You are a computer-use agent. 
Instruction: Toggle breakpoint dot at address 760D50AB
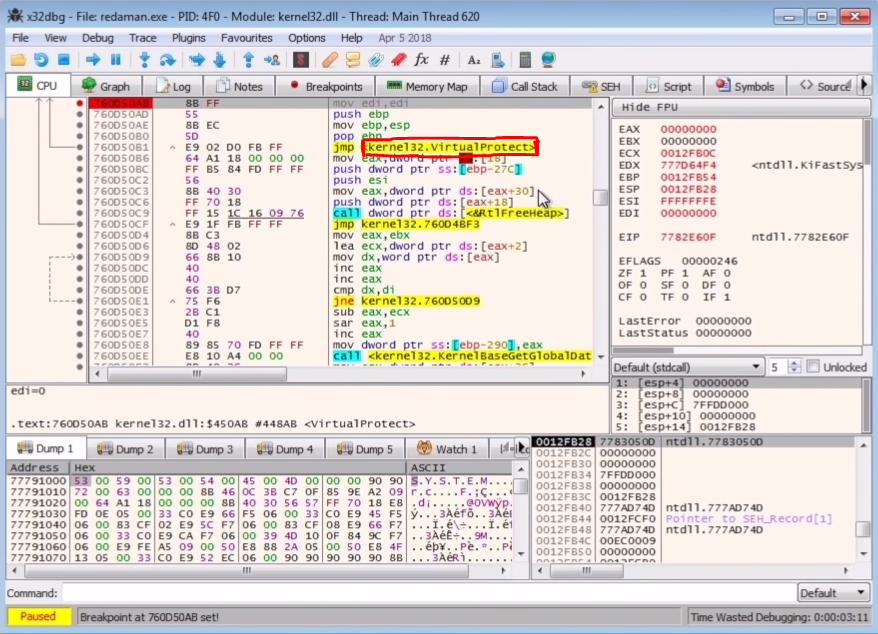80,103
